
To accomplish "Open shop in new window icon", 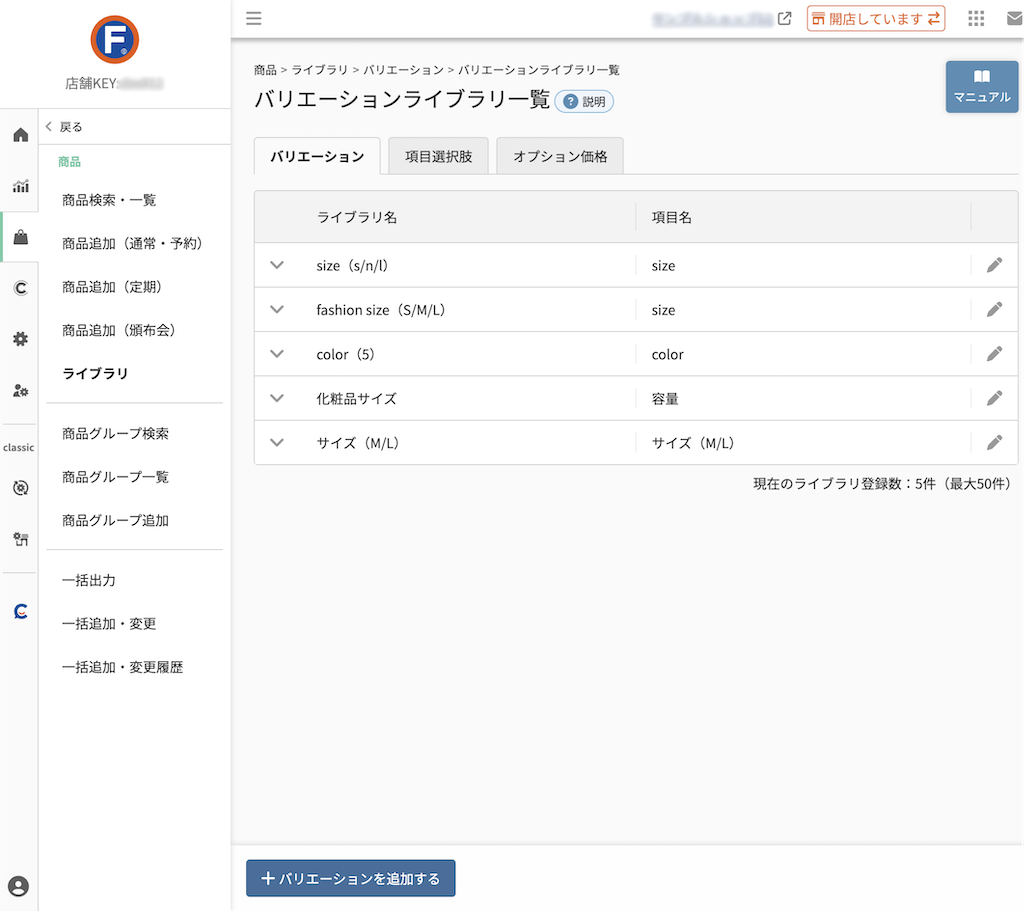I will tap(785, 18).
